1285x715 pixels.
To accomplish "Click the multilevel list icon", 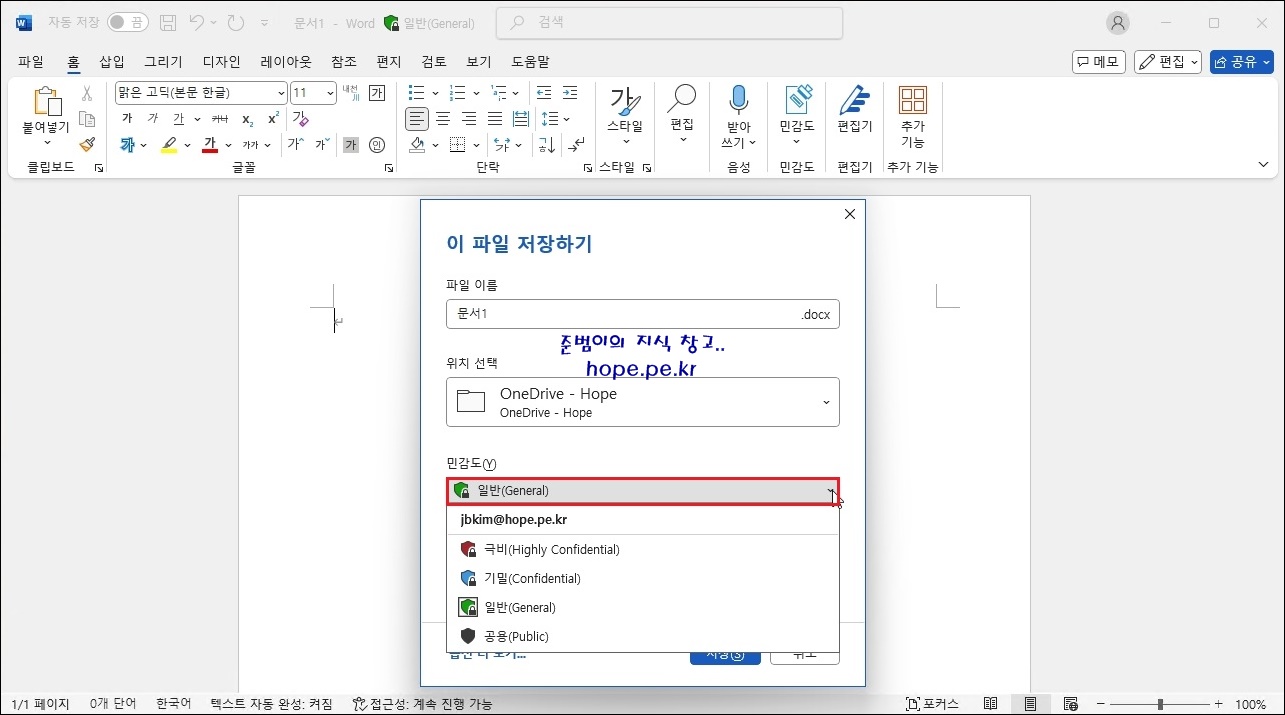I will pos(497,93).
